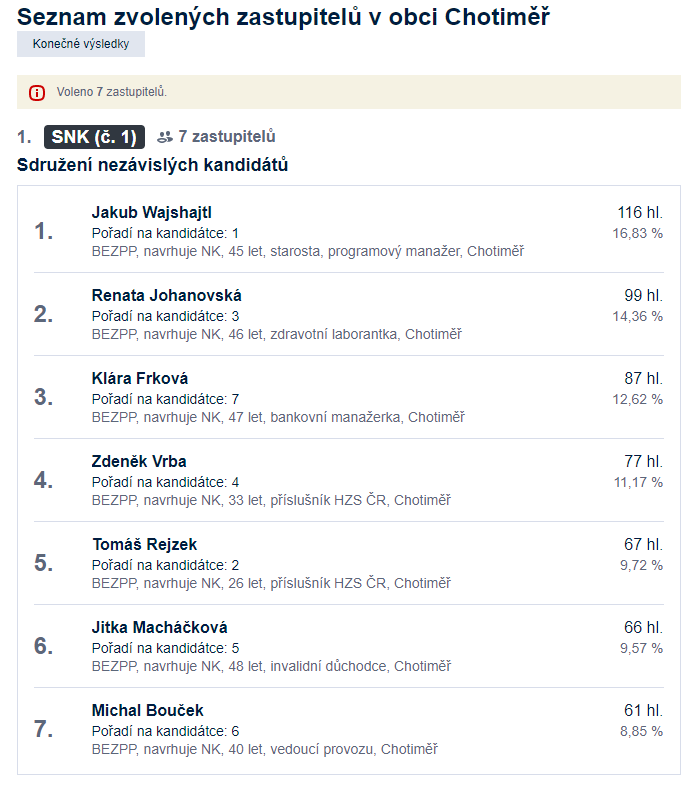Pick Jitka Macháčková's name
The height and width of the screenshot is (793, 694).
(x=159, y=627)
